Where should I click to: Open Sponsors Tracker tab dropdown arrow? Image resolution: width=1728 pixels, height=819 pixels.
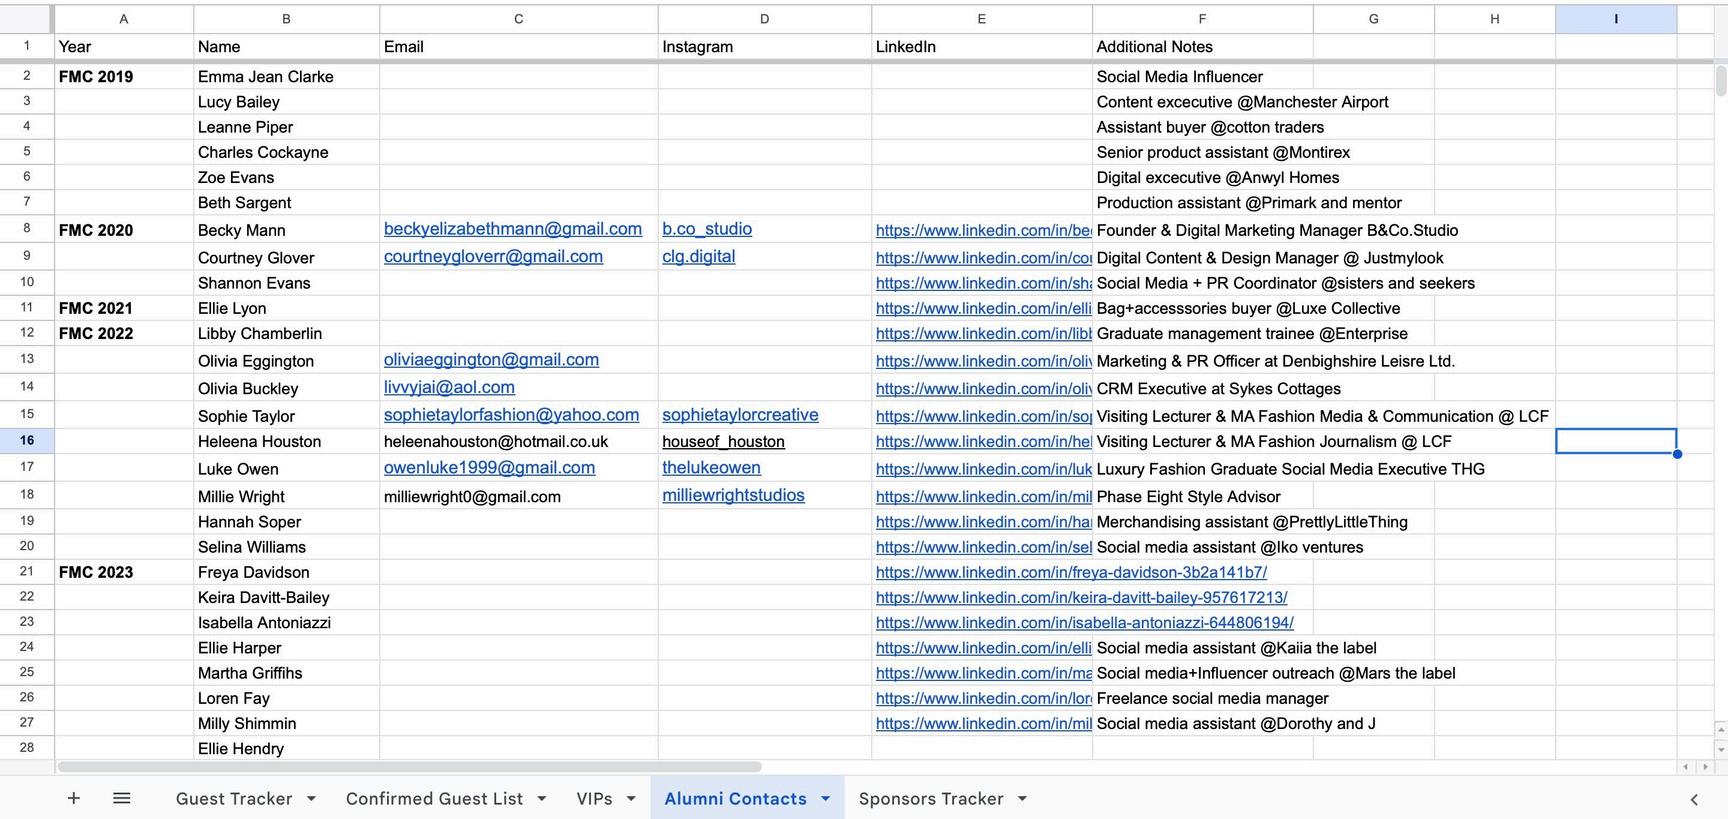[x=1022, y=799]
